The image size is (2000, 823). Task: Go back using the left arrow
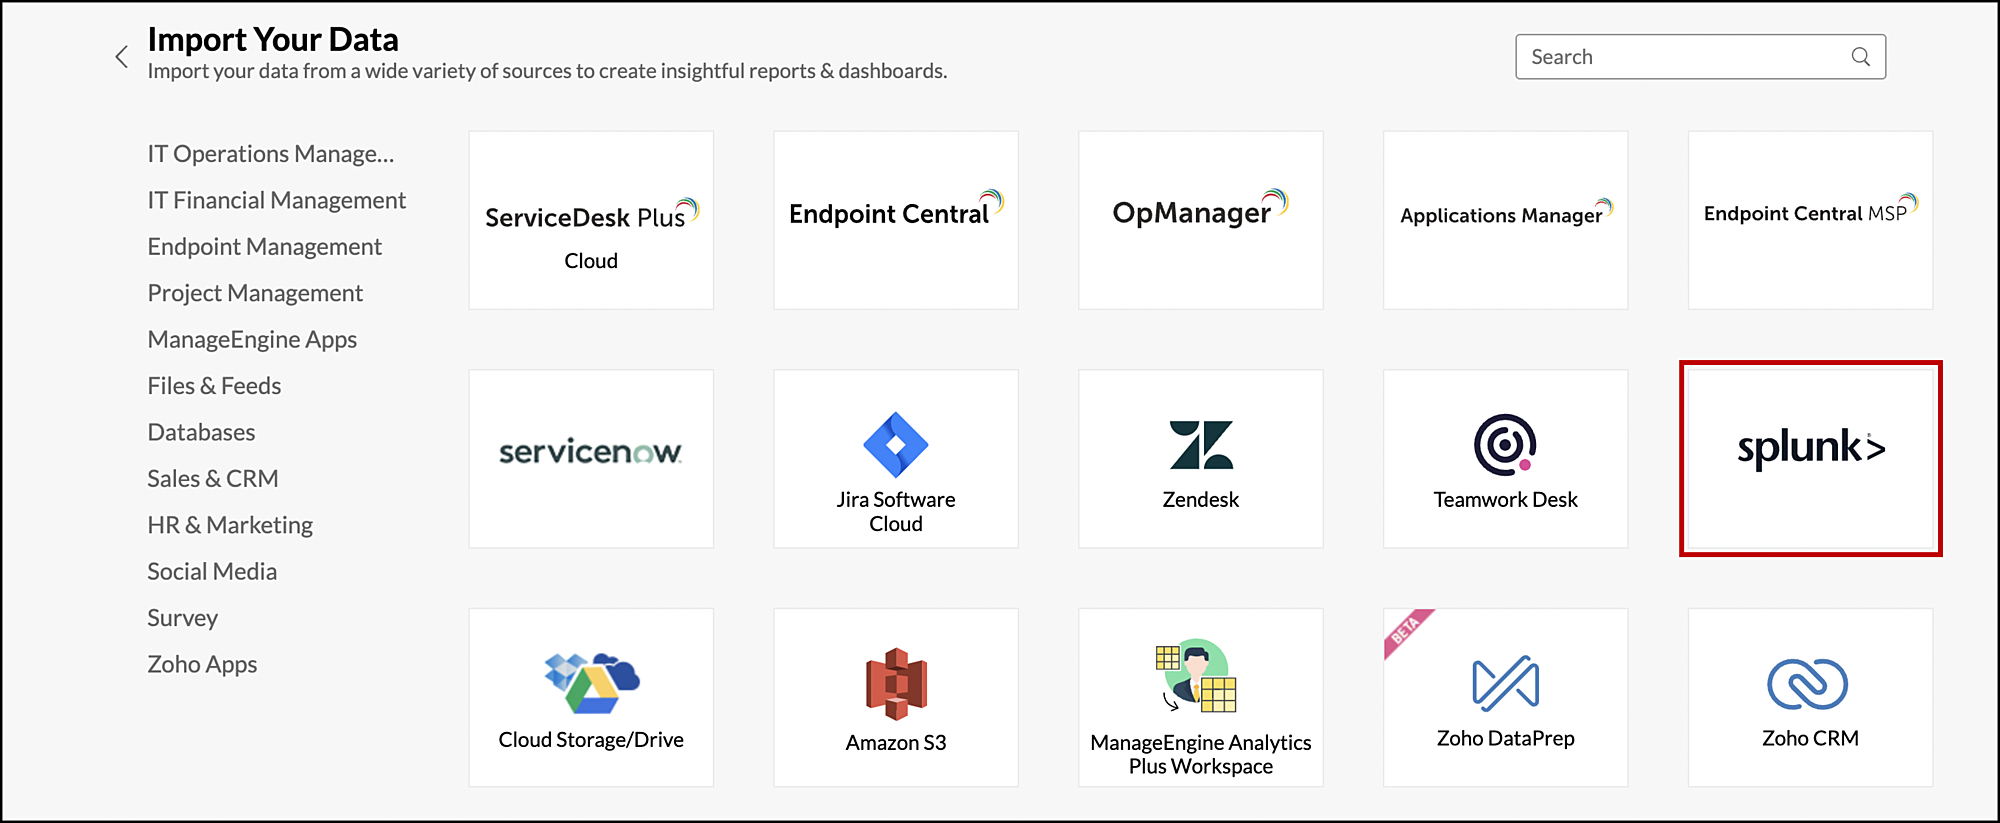point(122,57)
